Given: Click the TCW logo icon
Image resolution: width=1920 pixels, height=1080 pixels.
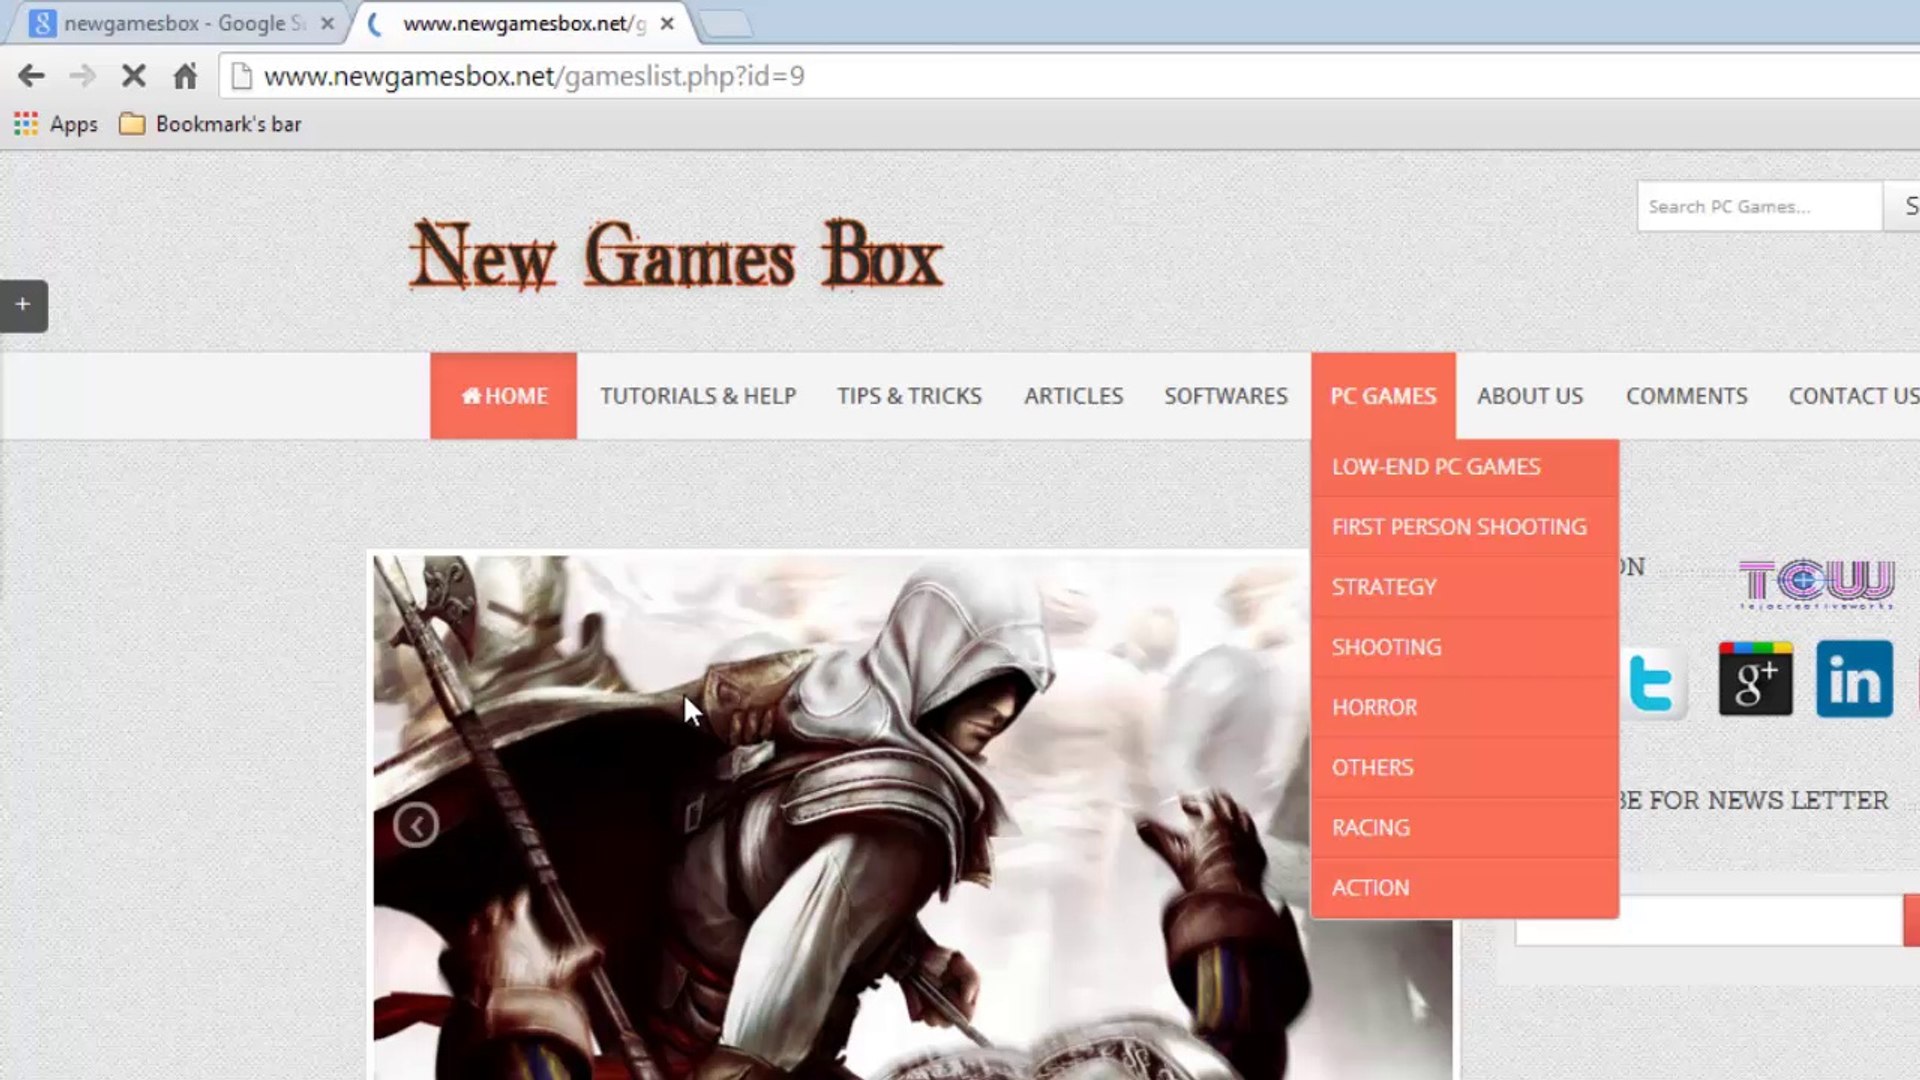Looking at the screenshot, I should [1816, 583].
